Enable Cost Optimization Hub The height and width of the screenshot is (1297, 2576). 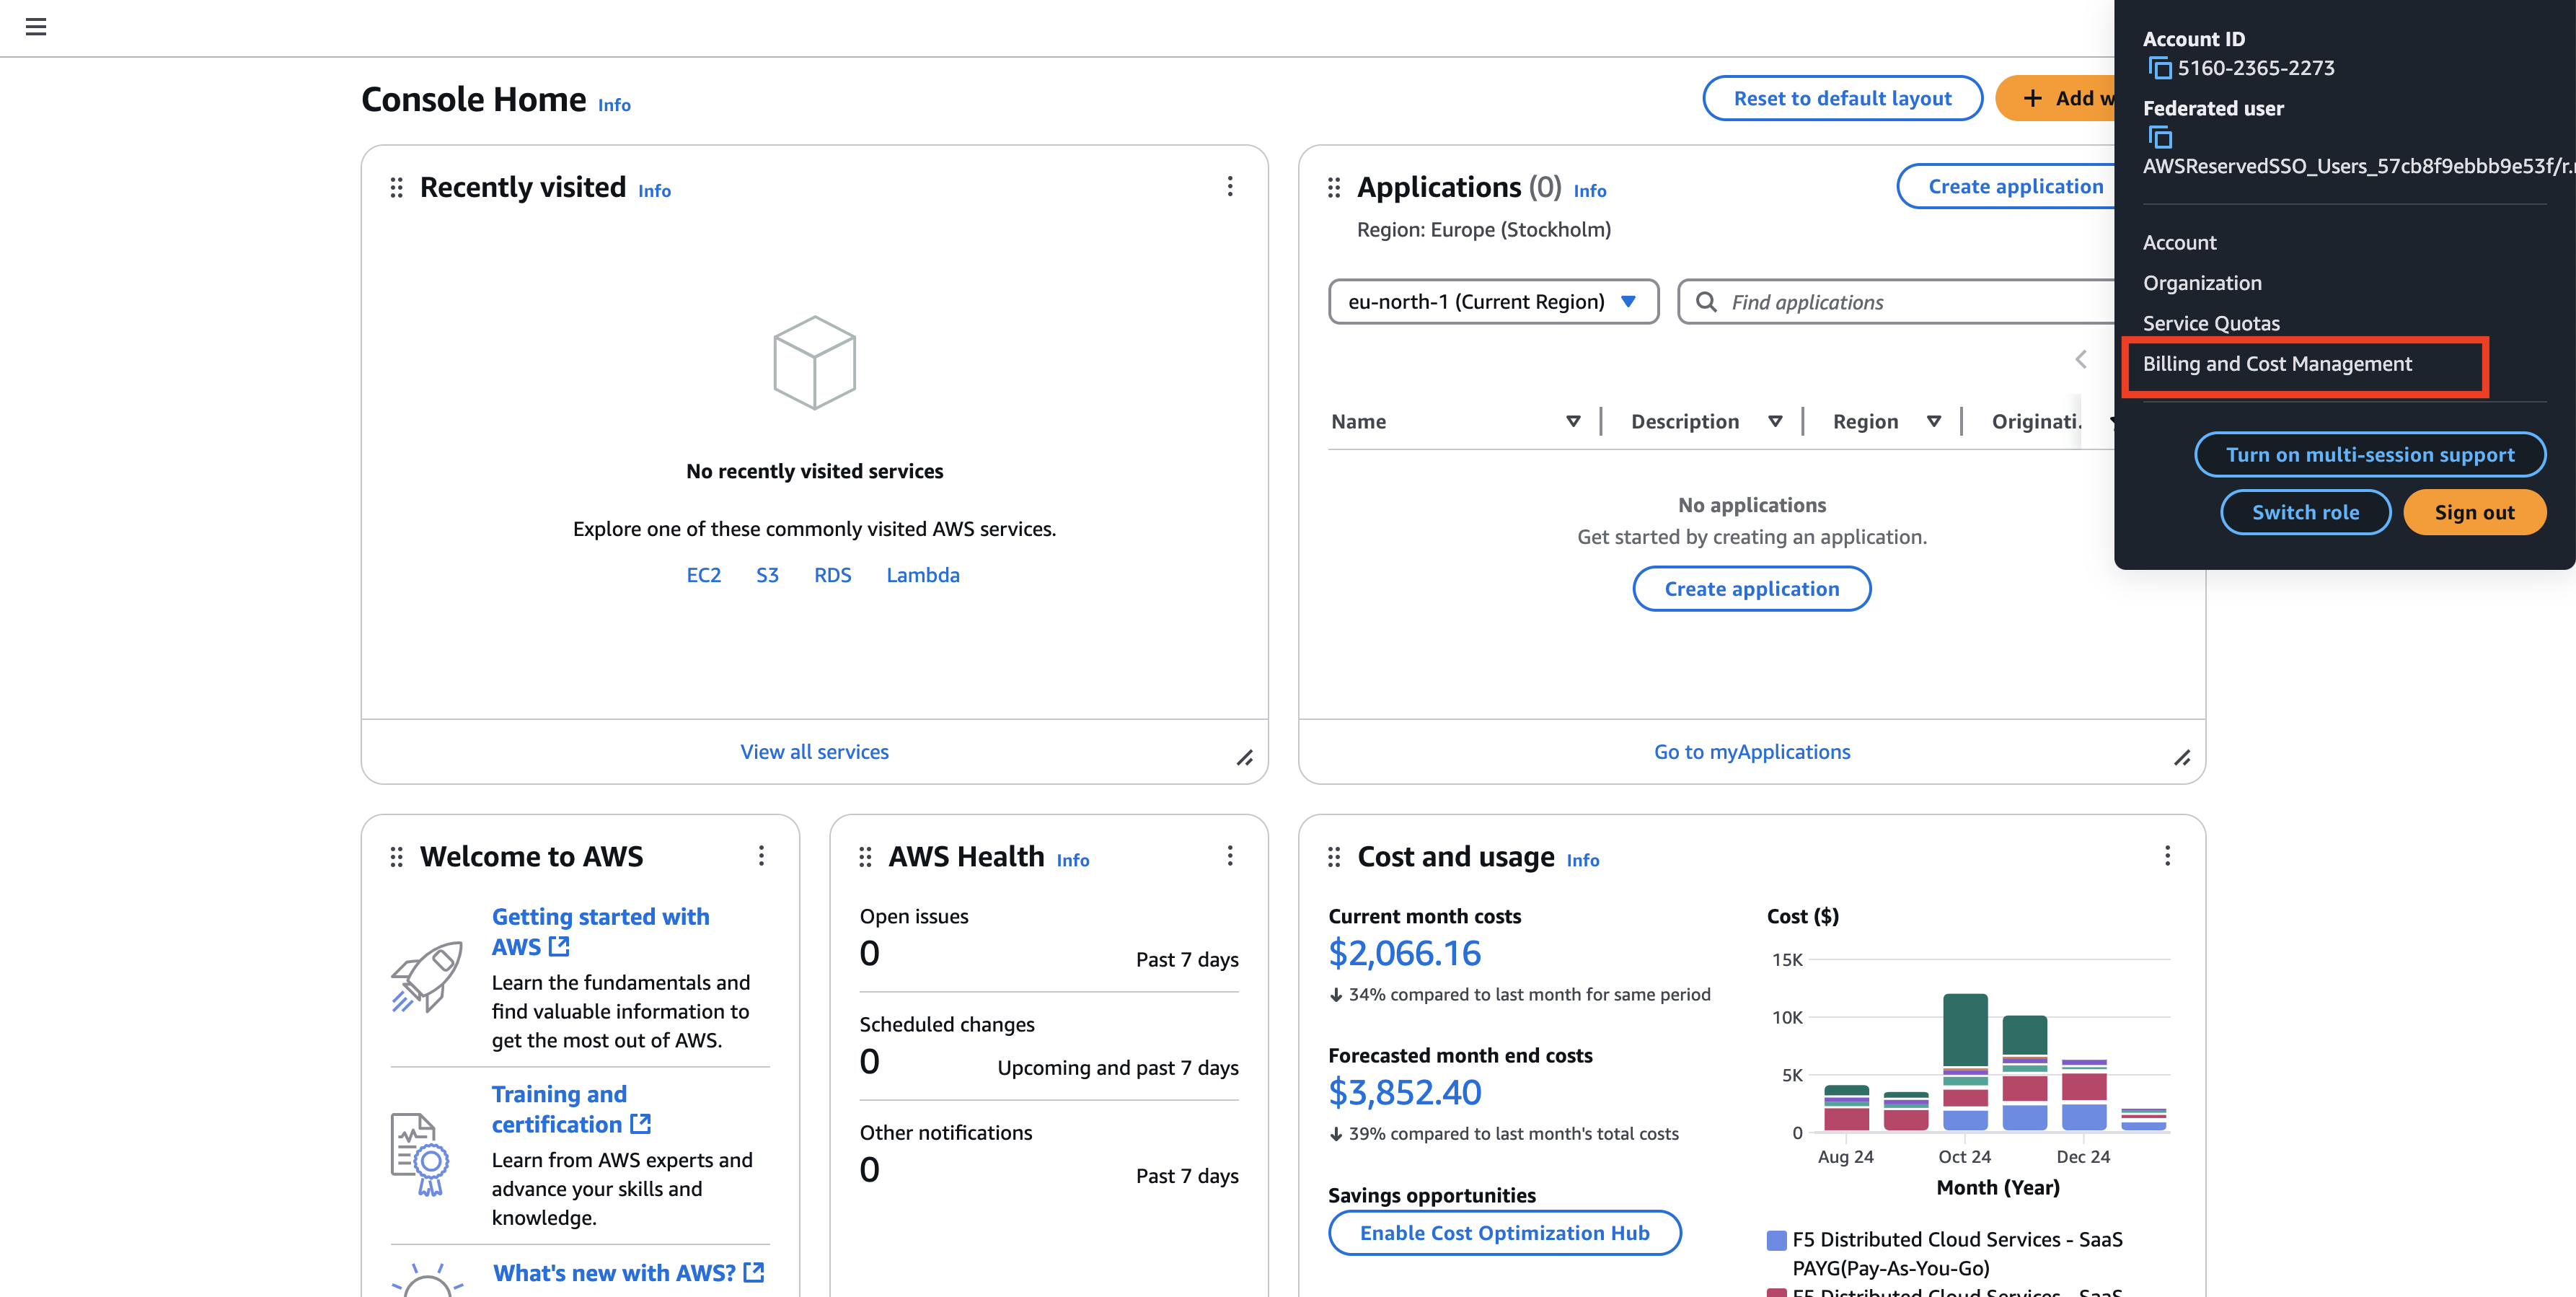1504,1232
